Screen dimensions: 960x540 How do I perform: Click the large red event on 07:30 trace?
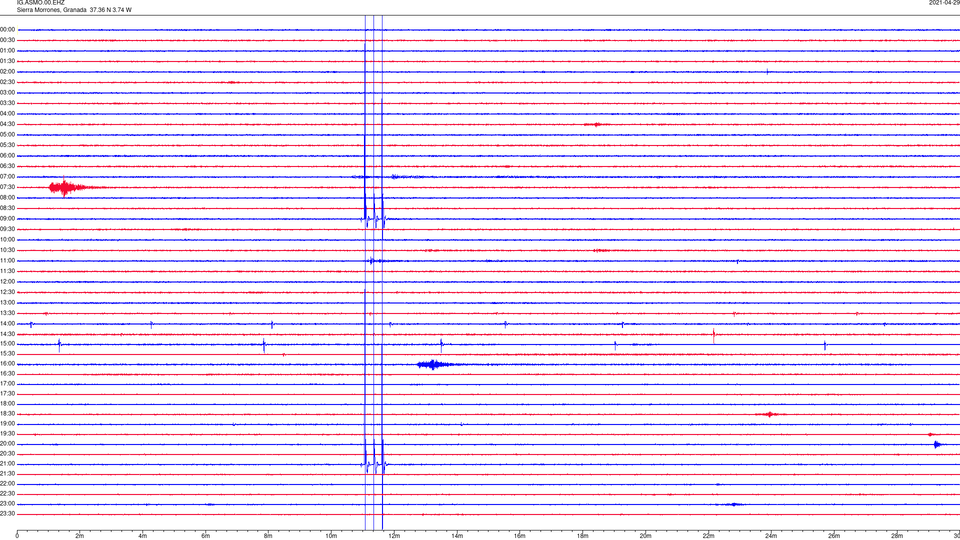tap(72, 187)
